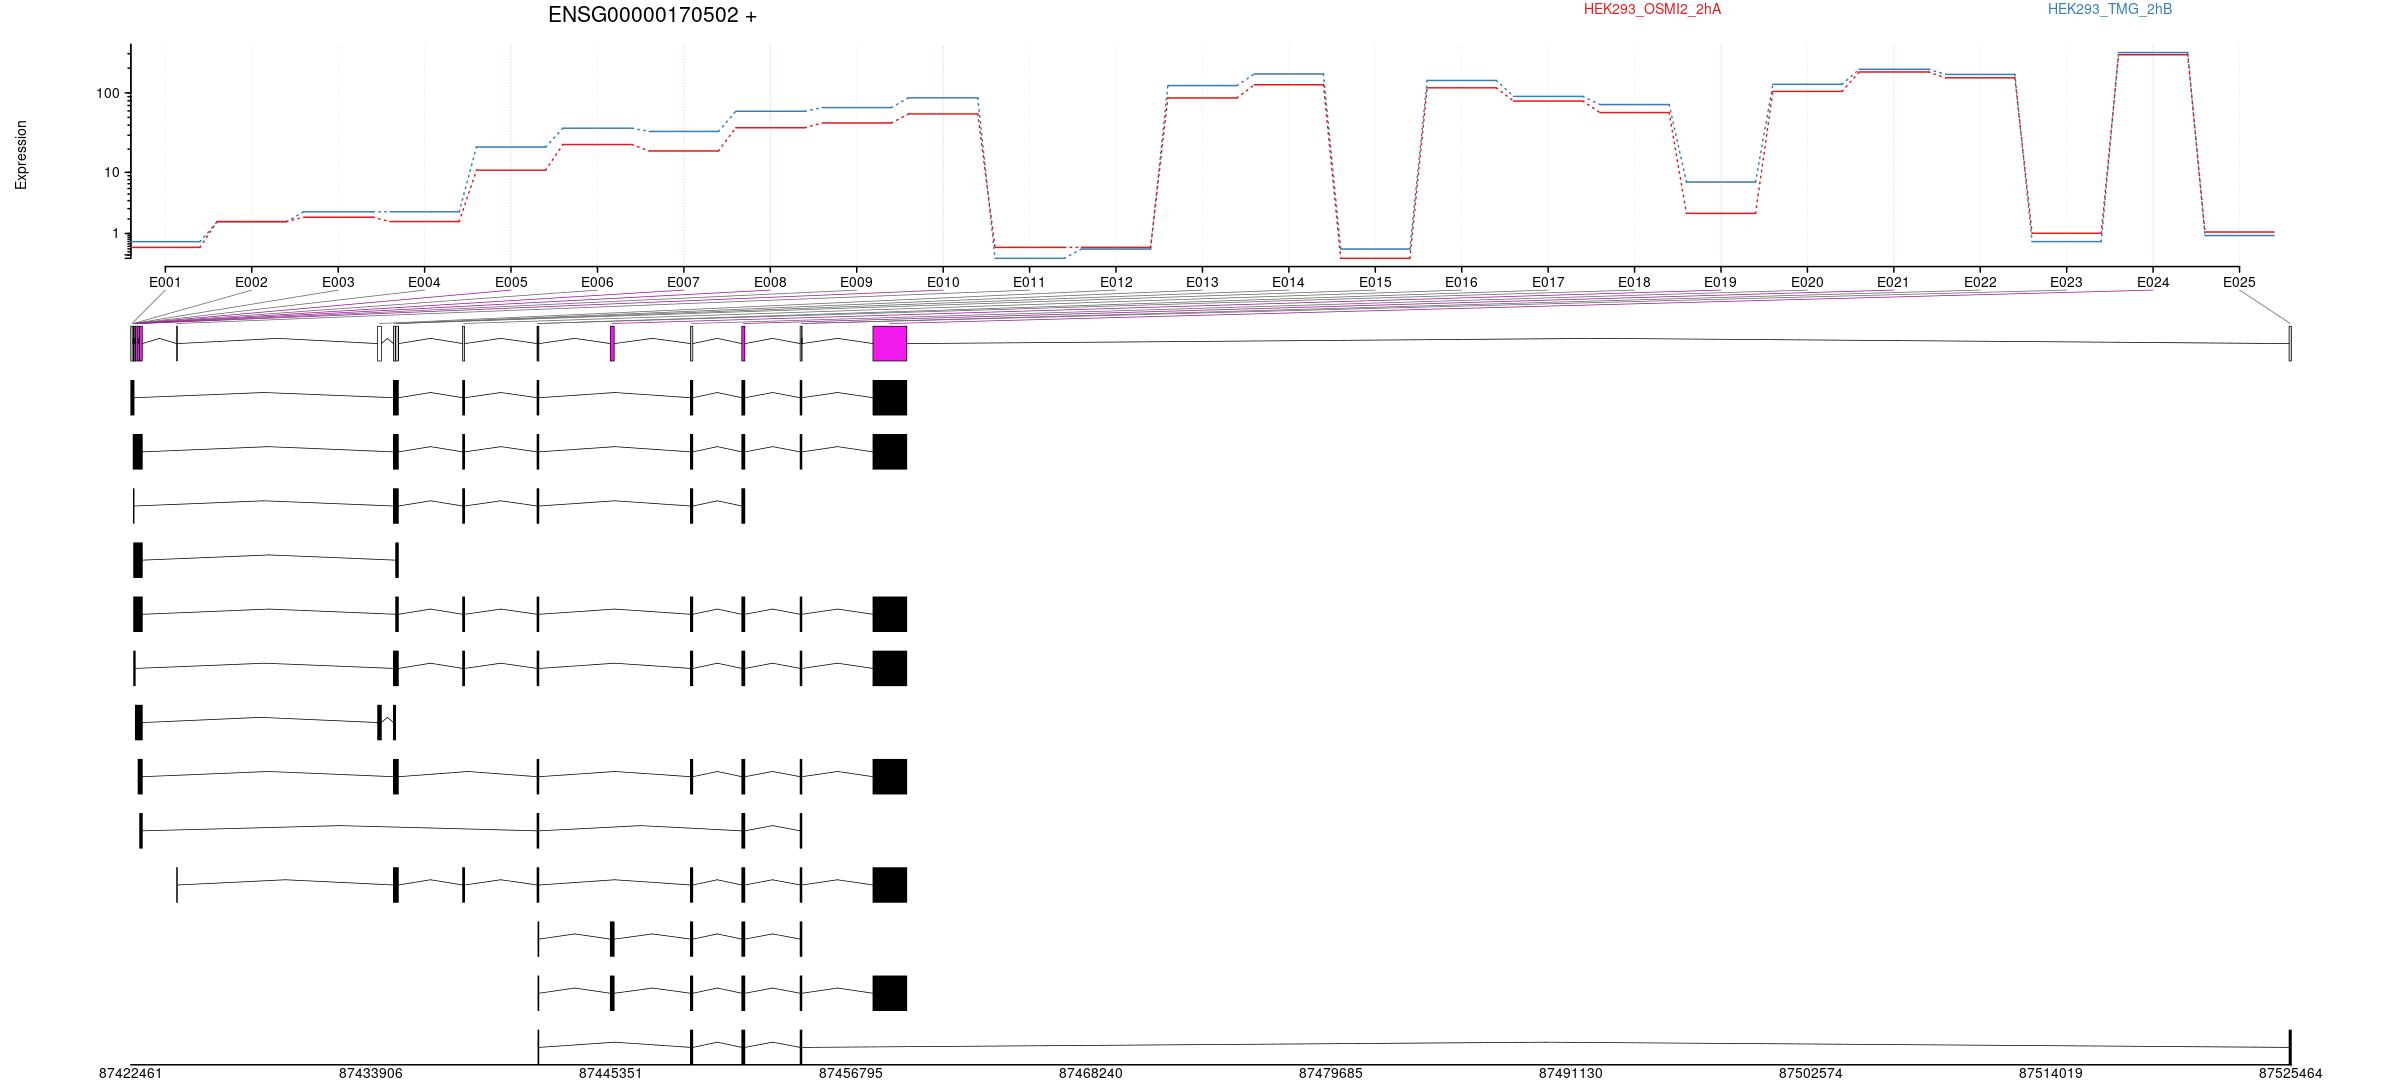Screen dimensions: 2400x1090
Task: Click the last exon of the bottom transcript
Action: tap(2290, 1047)
